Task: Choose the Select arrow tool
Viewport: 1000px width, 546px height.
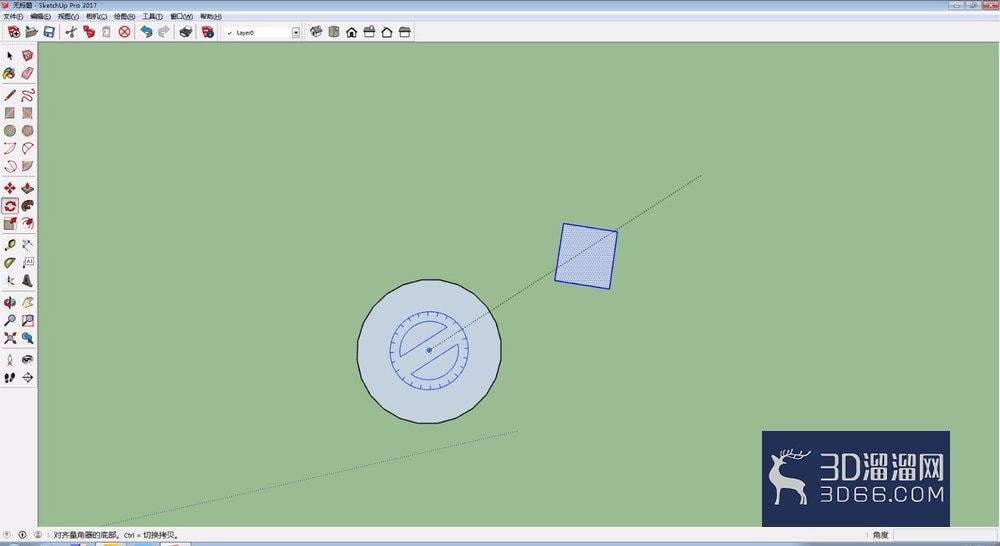Action: pyautogui.click(x=10, y=56)
